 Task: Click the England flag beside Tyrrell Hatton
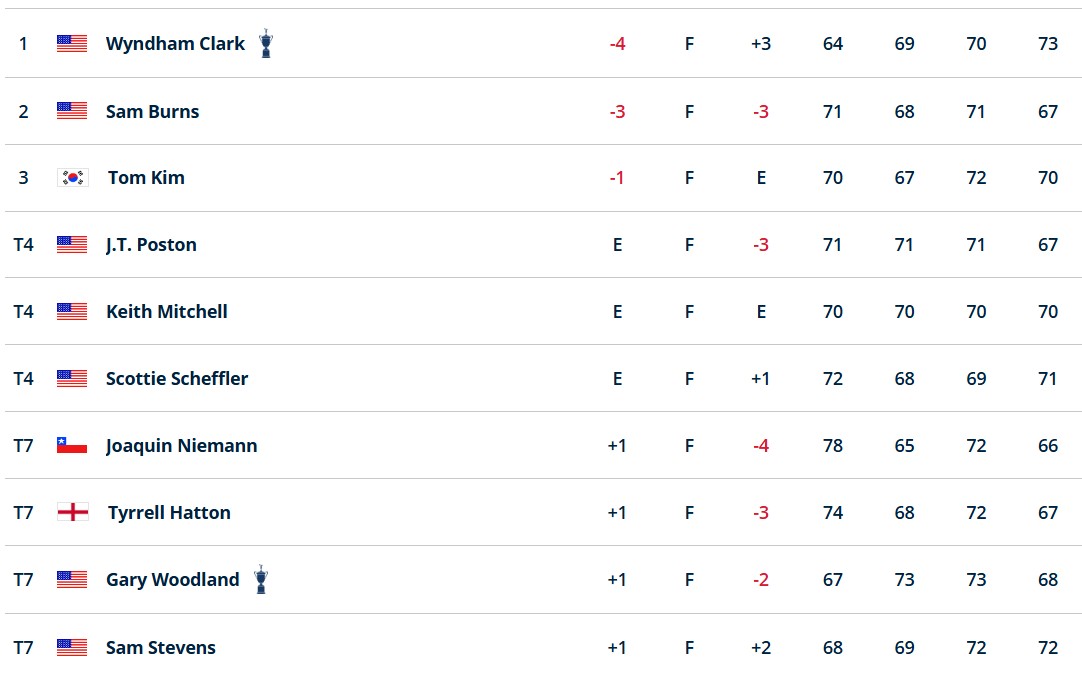coord(72,512)
